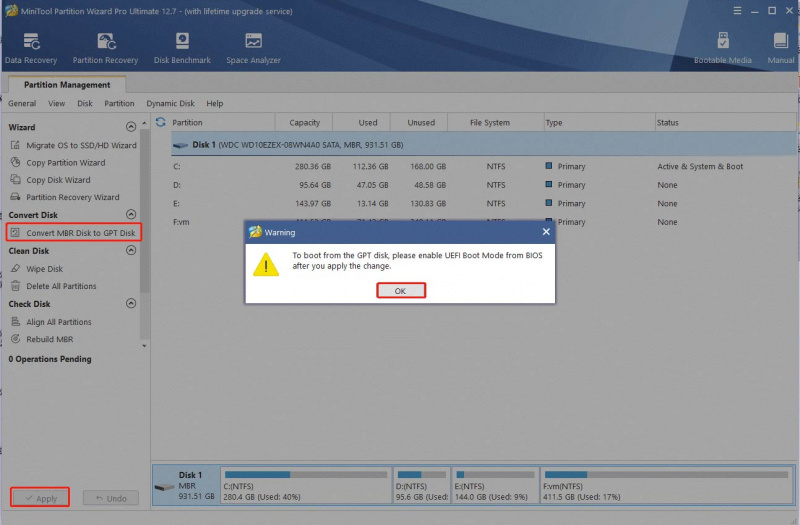This screenshot has height=525, width=800.
Task: Select the C: partition row
Action: pos(483,166)
